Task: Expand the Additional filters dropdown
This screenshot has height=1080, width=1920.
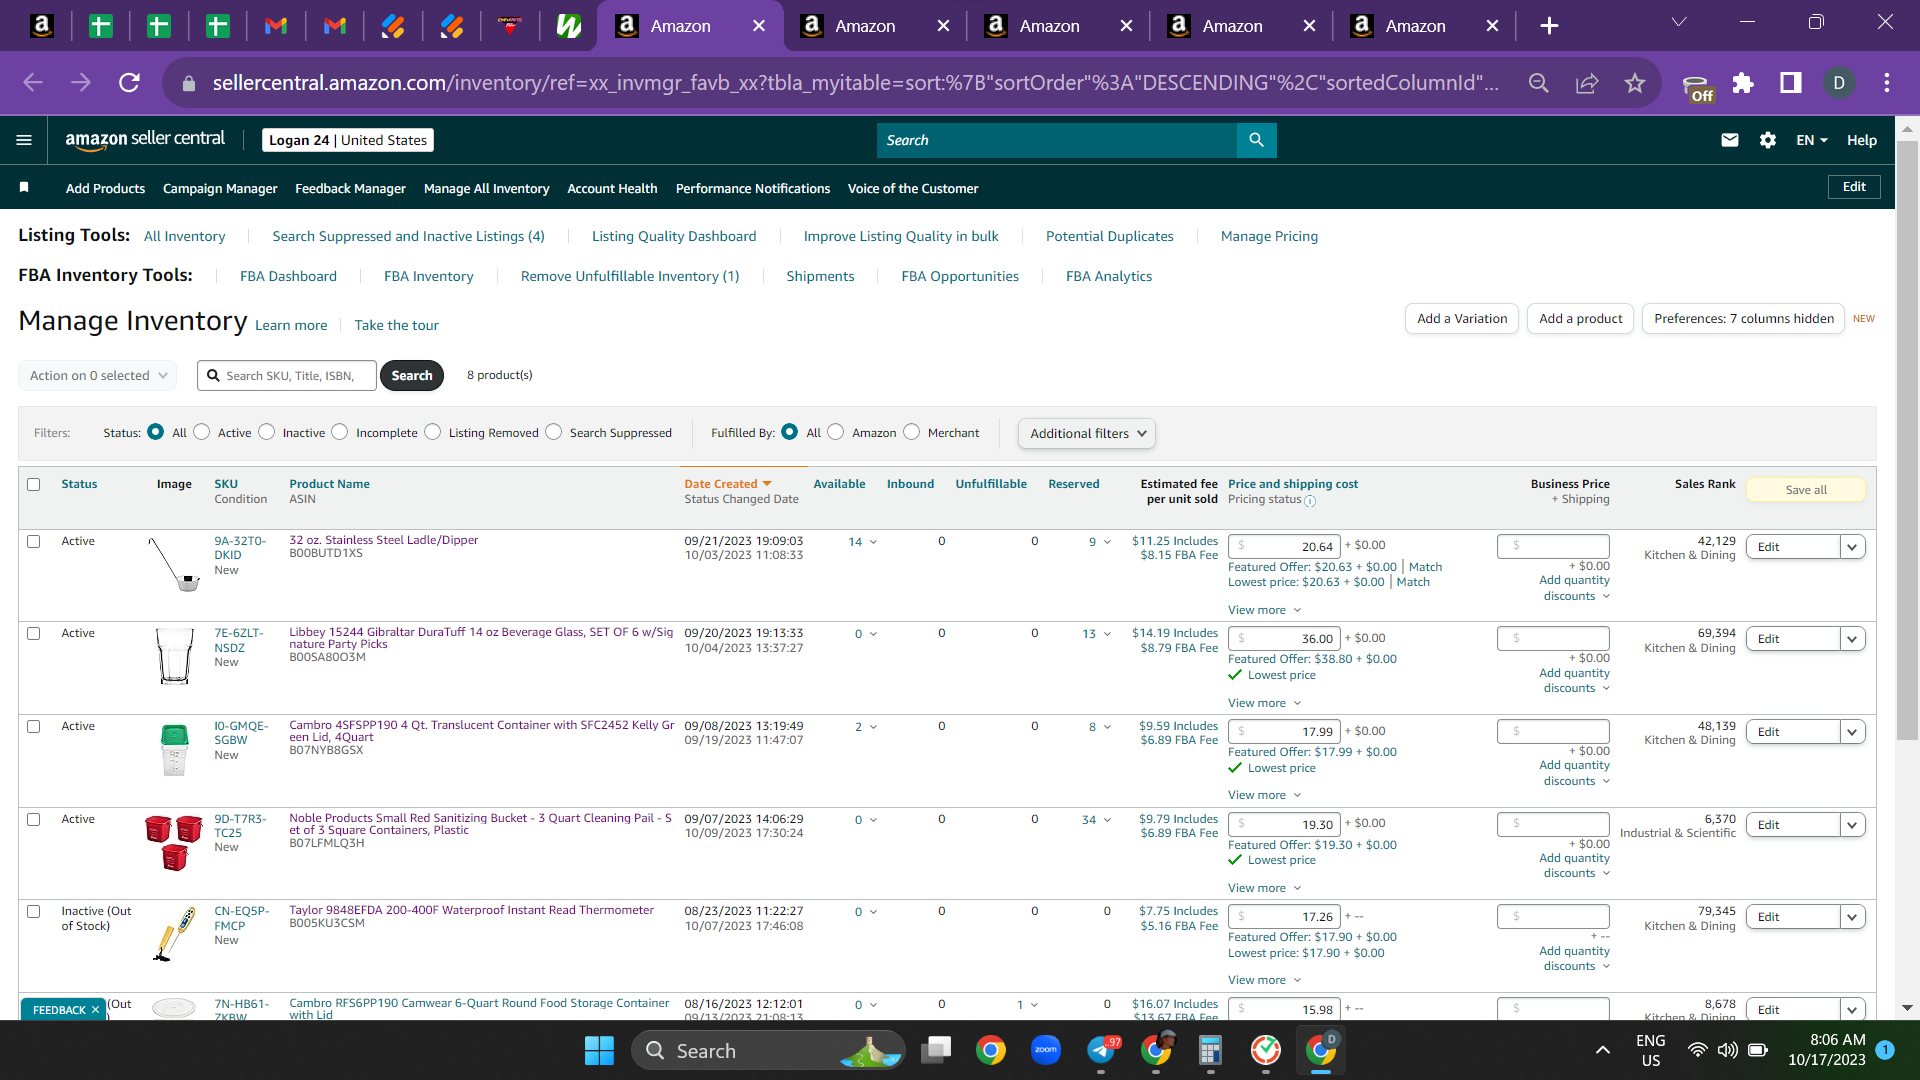Action: [x=1087, y=433]
